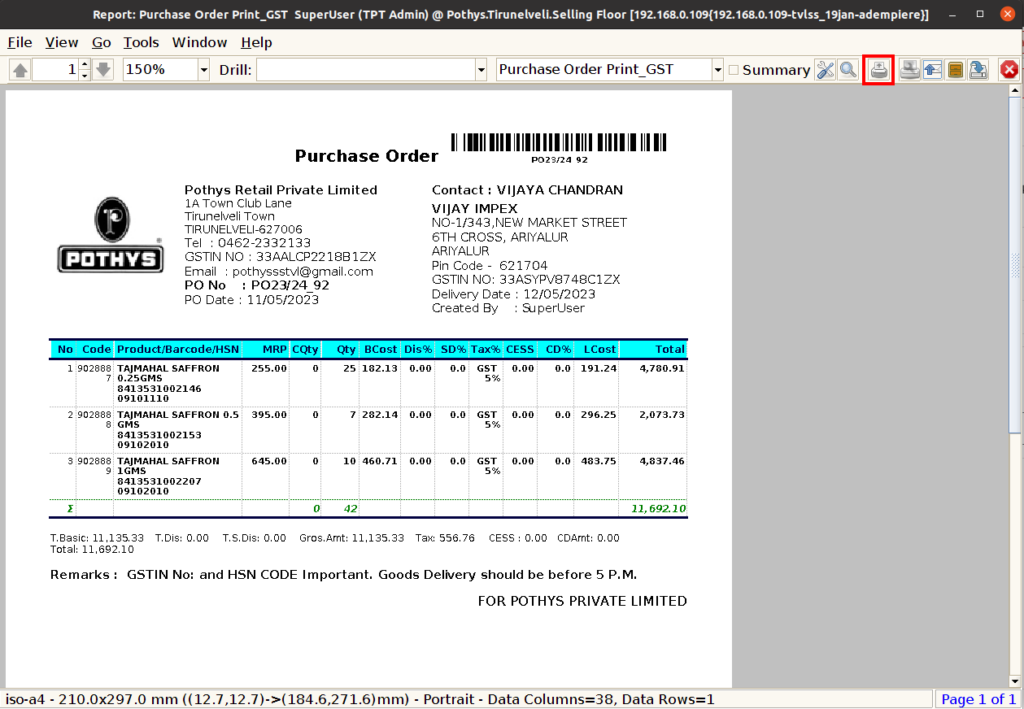Click the Tax: 556.76 summary text
This screenshot has height=709, width=1024.
click(445, 538)
